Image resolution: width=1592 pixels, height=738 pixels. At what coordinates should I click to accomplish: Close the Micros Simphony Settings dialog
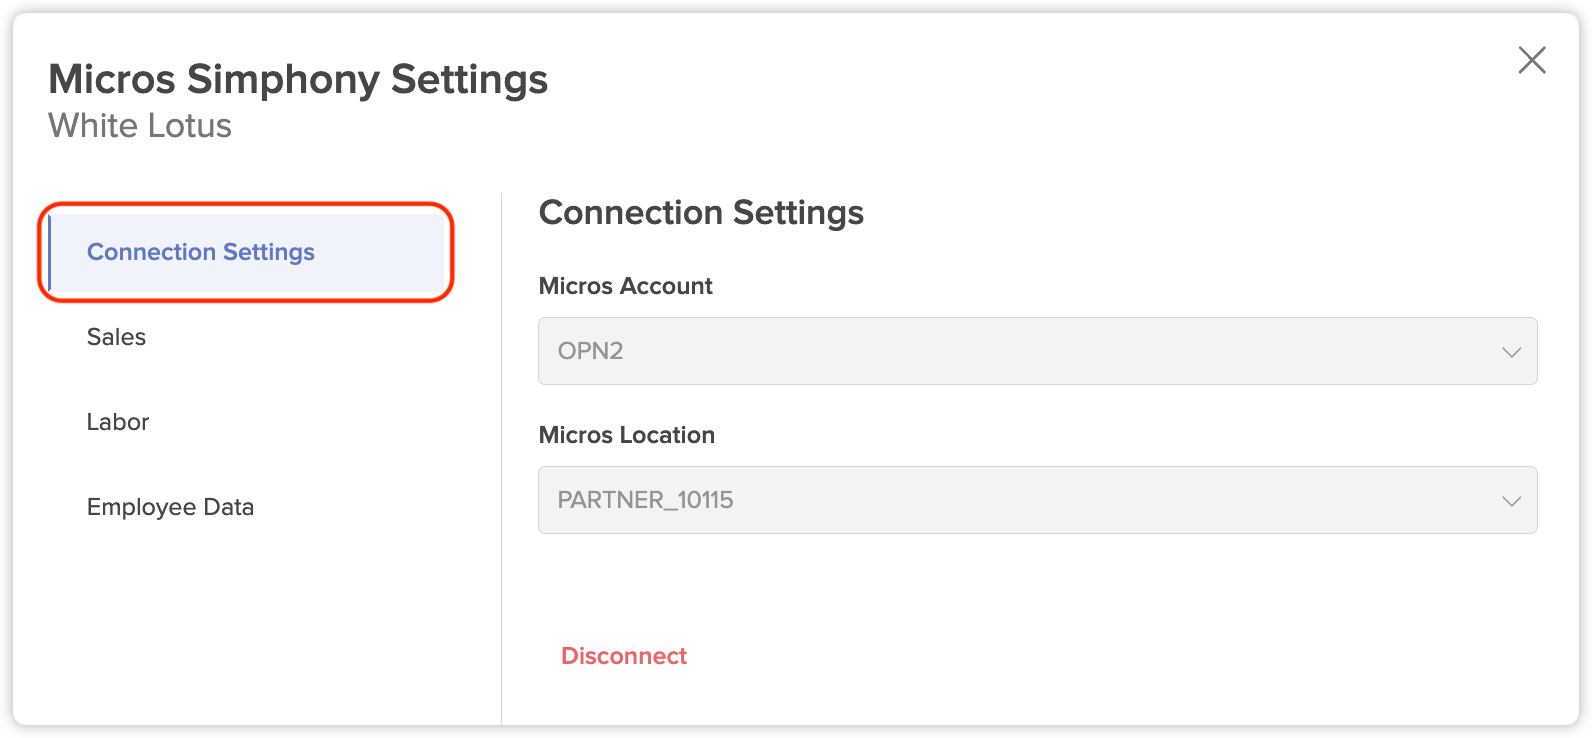1532,60
